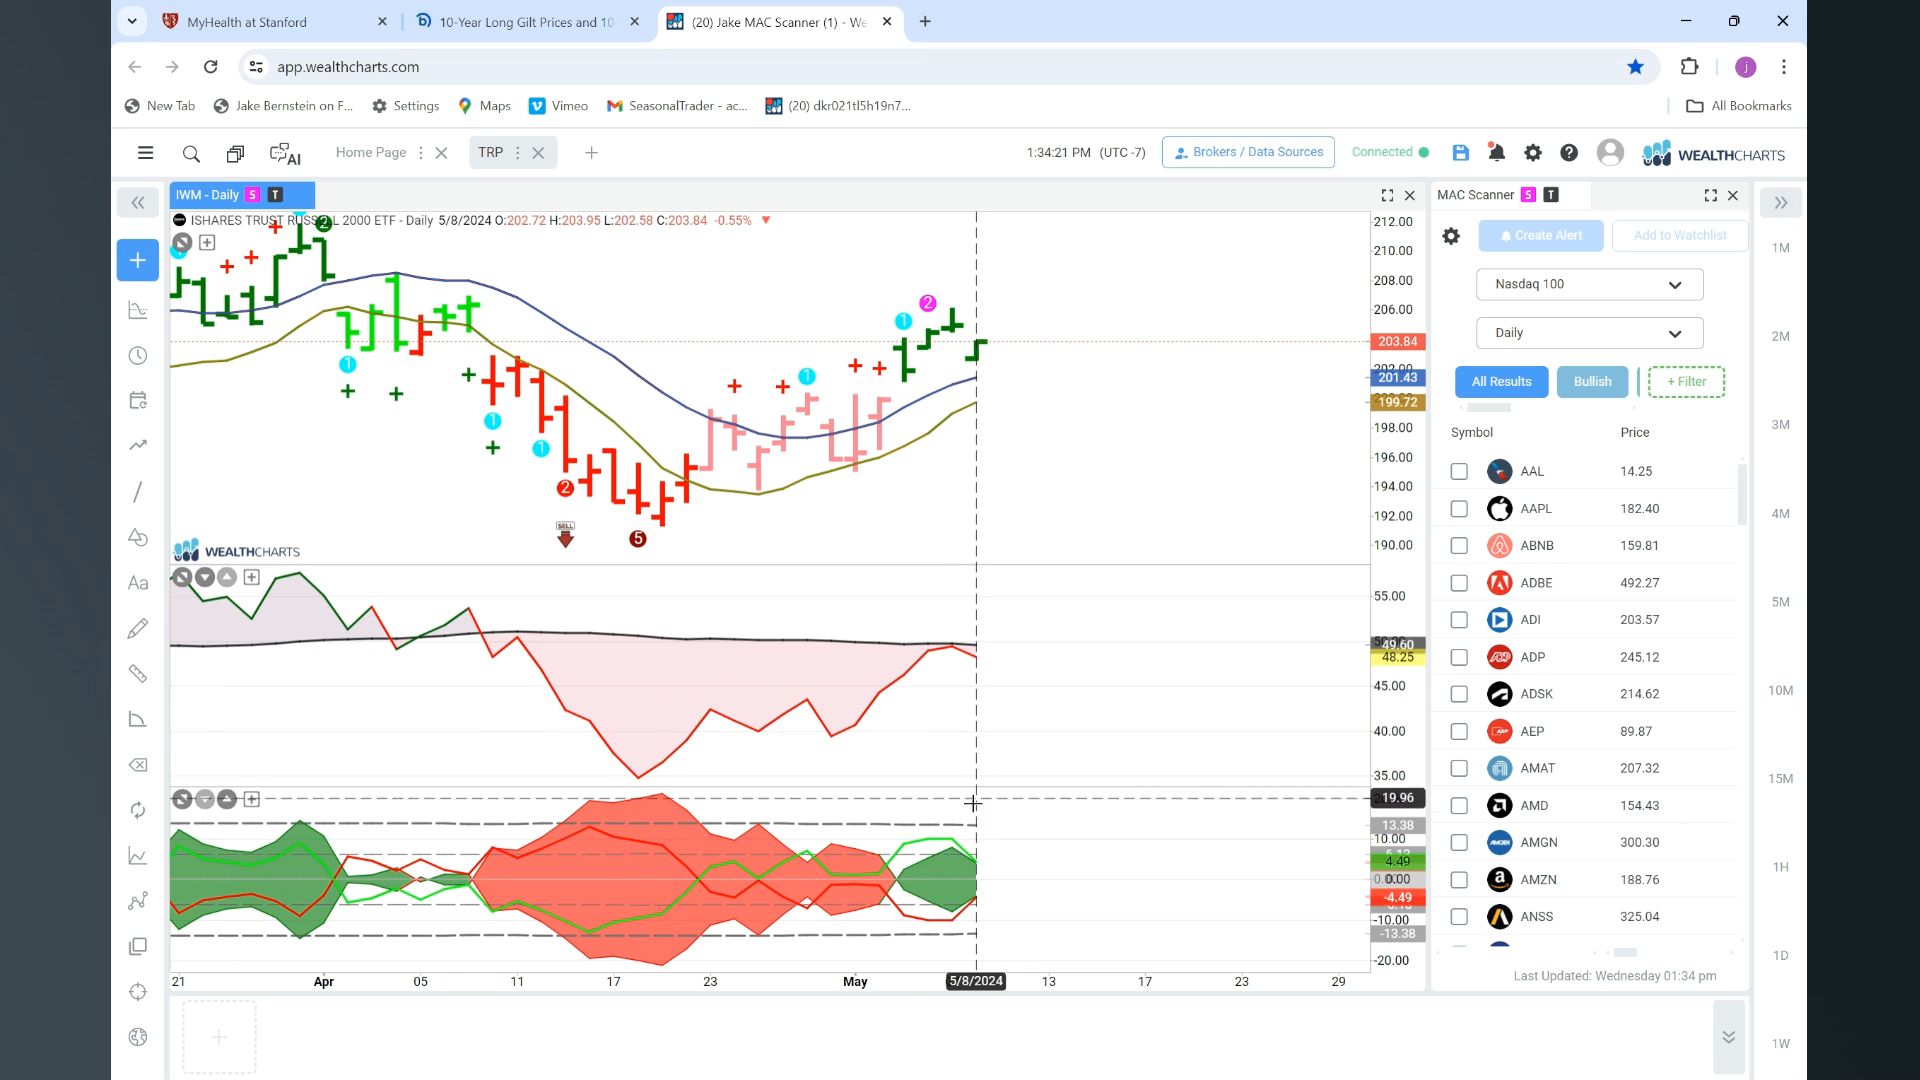Expand the right timeframe sidebar chevrons
Viewport: 1920px width, 1080px height.
1781,203
